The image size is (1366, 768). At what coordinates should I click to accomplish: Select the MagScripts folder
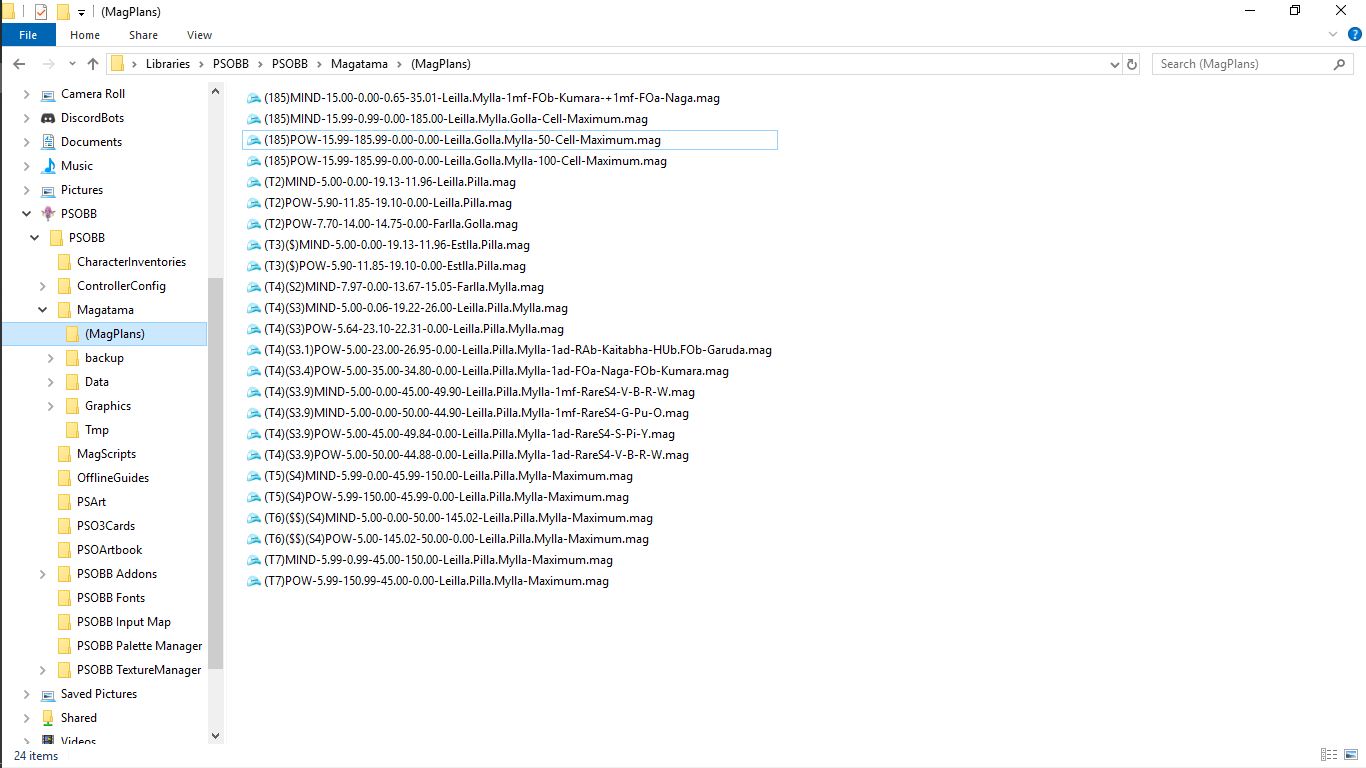[x=106, y=454]
